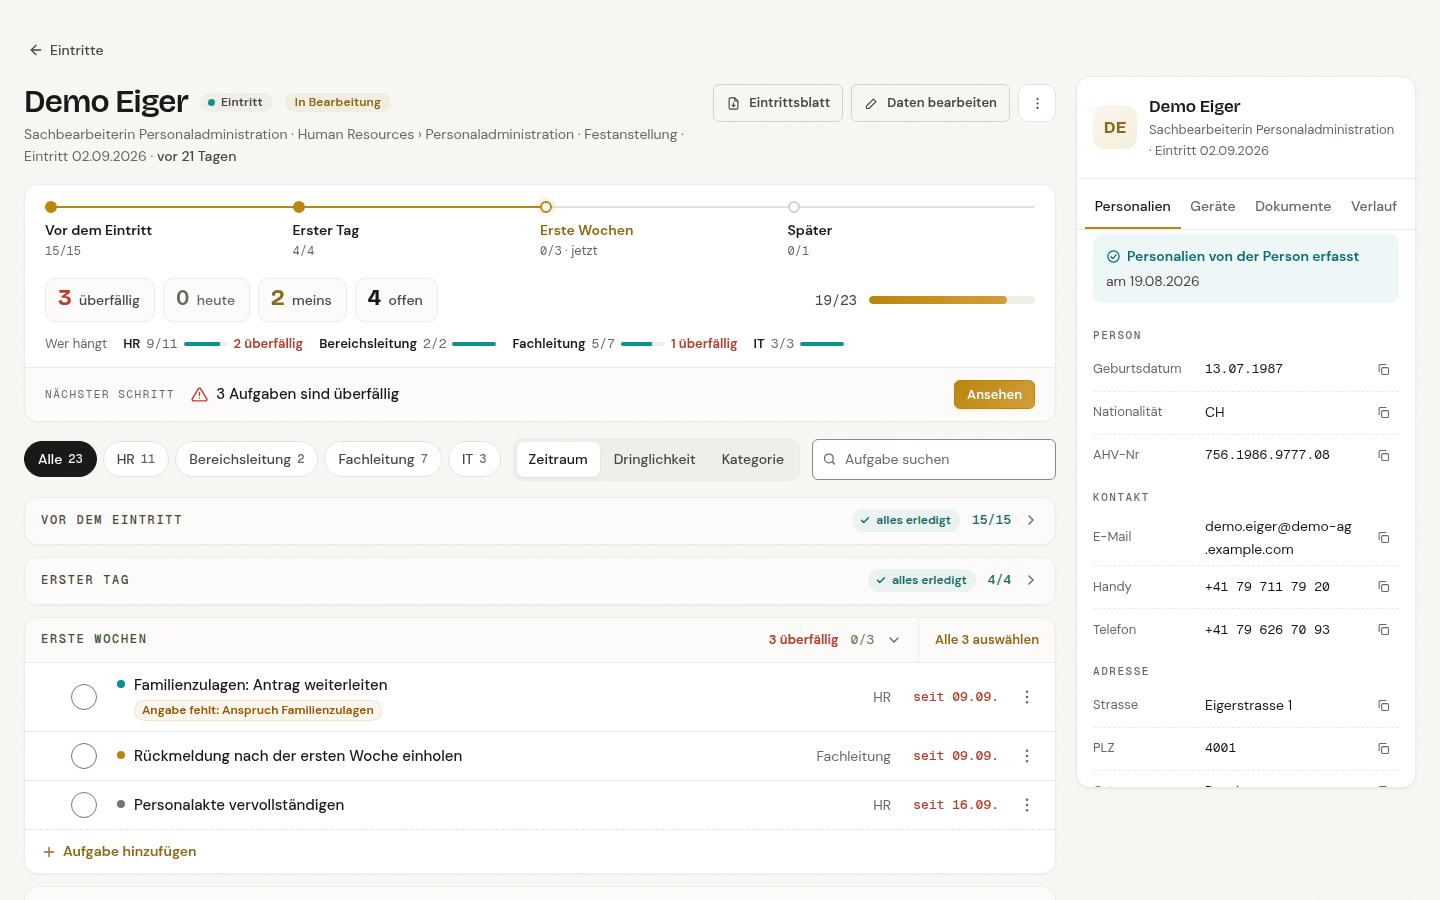The height and width of the screenshot is (900, 1440).
Task: Open options for Familienzulagen task
Action: pyautogui.click(x=1027, y=697)
